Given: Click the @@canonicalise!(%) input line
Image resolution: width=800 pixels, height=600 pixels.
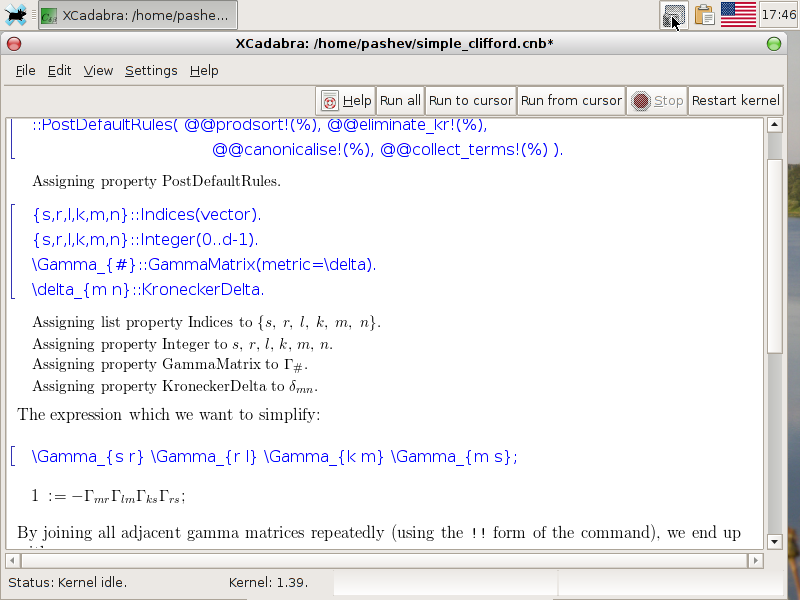Looking at the screenshot, I should [388, 149].
